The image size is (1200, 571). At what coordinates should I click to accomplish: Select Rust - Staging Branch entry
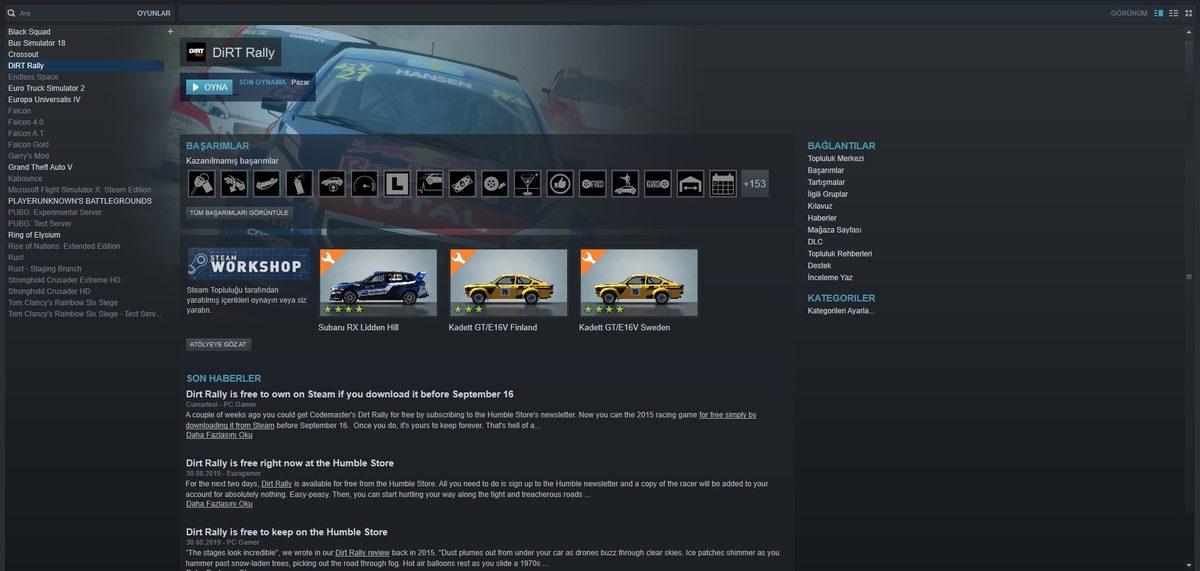(45, 269)
